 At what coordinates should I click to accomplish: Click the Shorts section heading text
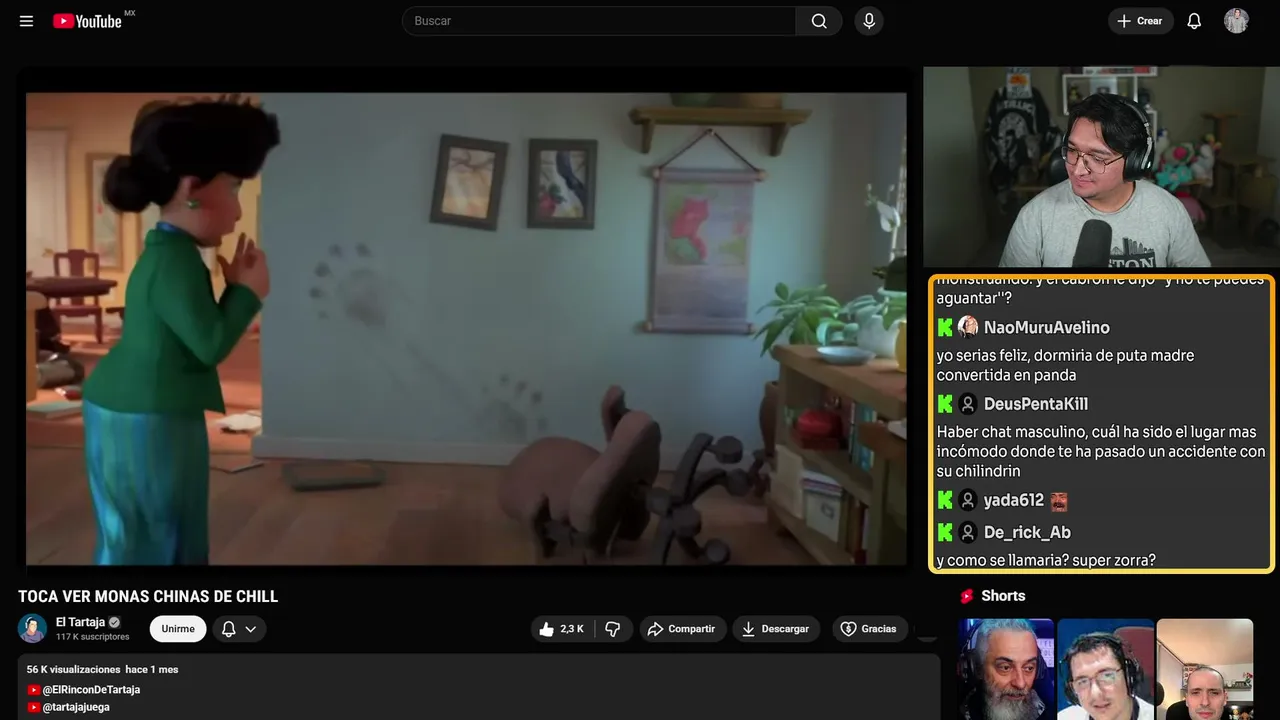[x=1003, y=596]
